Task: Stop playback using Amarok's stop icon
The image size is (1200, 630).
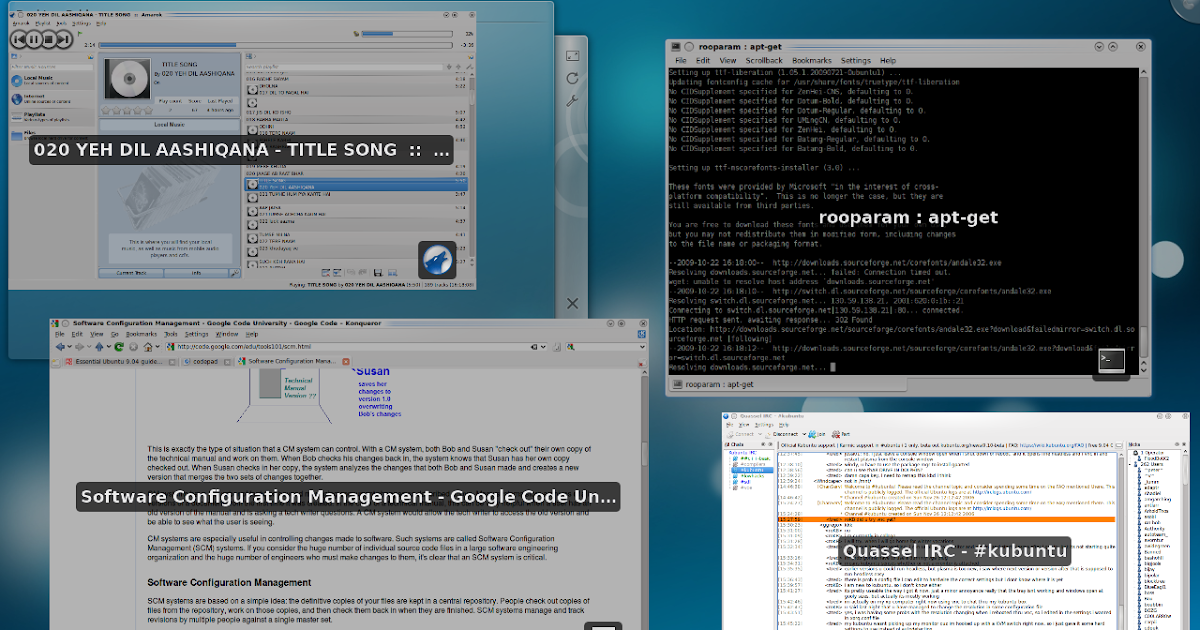Action: (x=49, y=39)
